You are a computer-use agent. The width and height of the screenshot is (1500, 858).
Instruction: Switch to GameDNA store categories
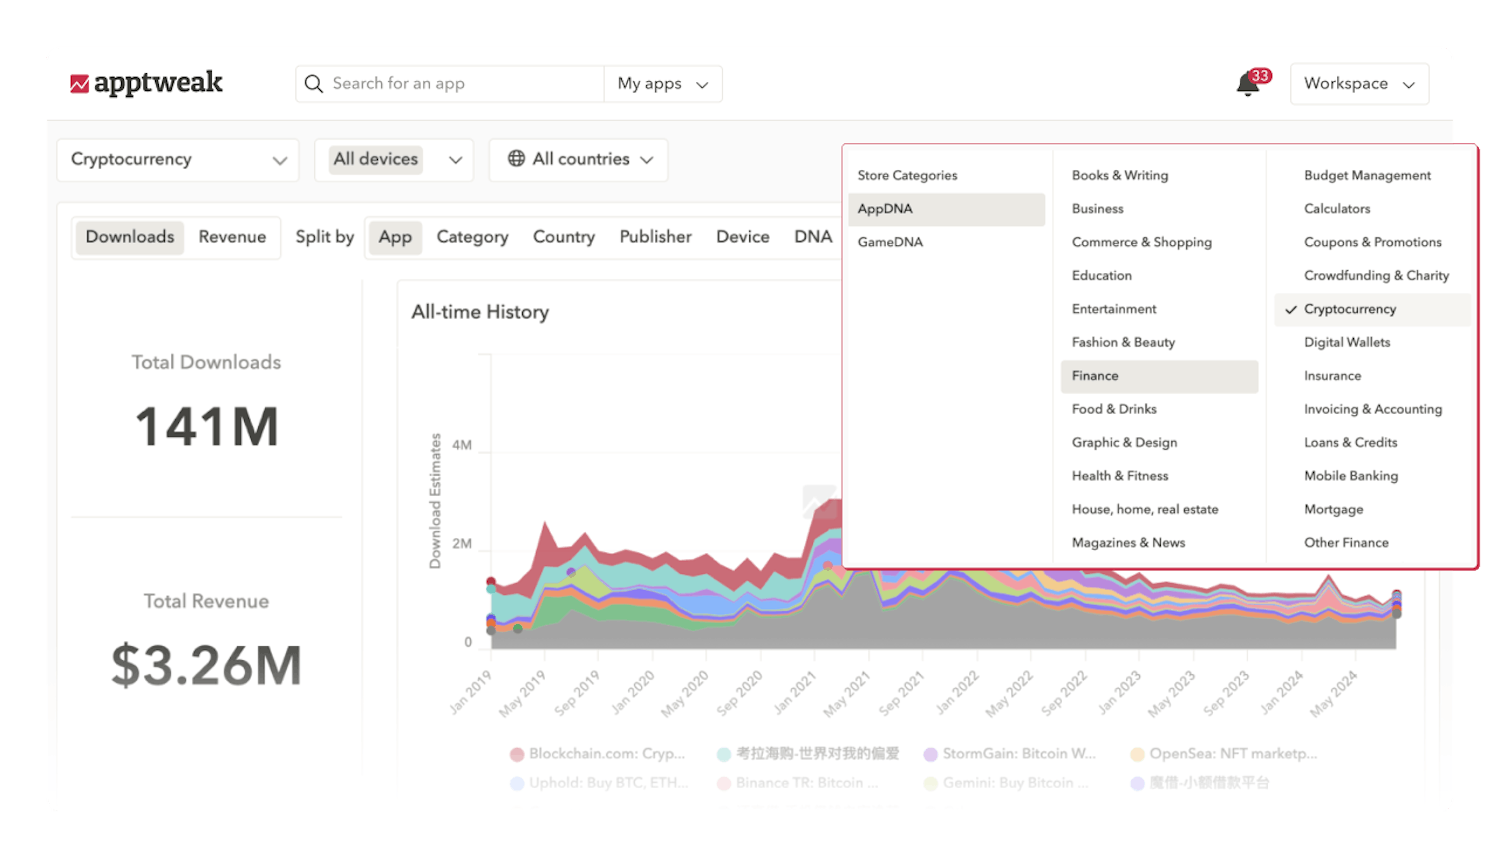(890, 241)
